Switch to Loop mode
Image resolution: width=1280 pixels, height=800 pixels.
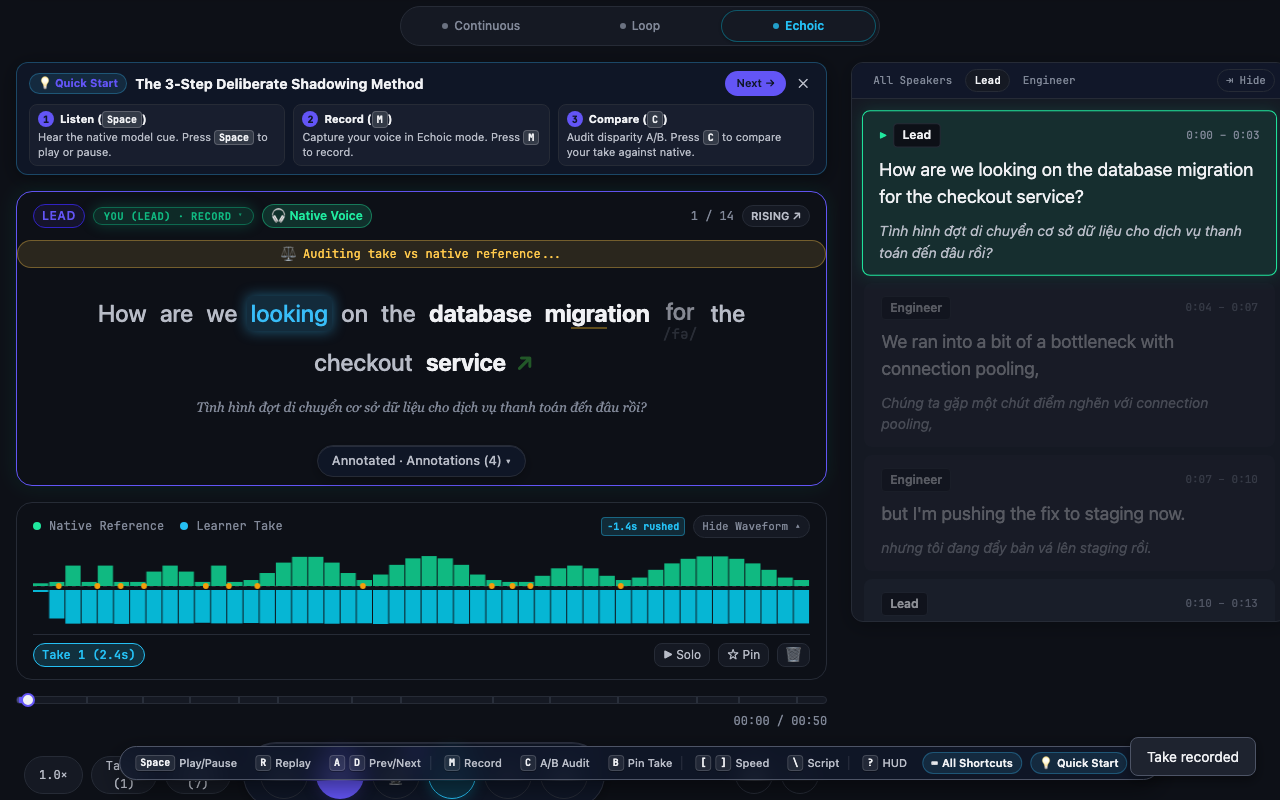(639, 26)
